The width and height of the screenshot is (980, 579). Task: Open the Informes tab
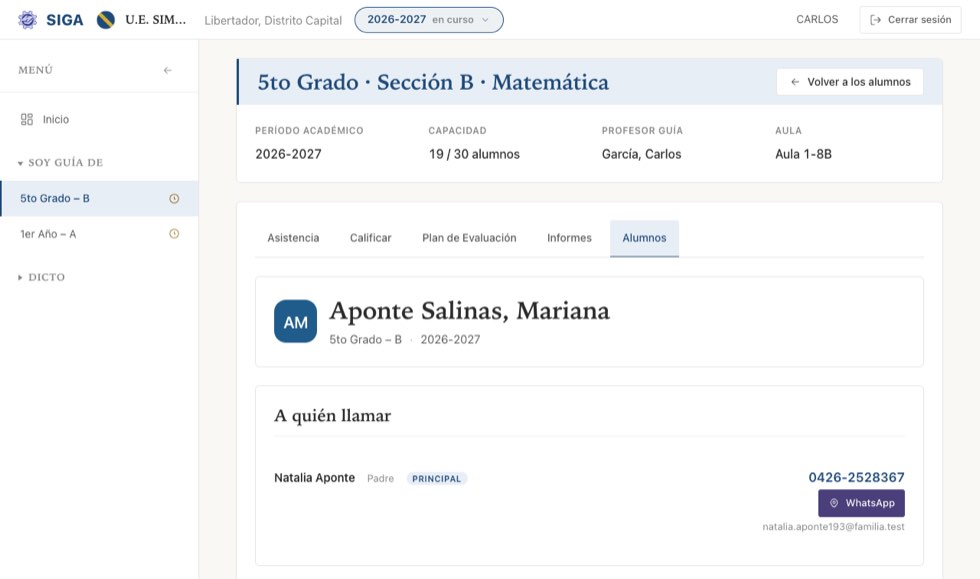click(x=569, y=238)
